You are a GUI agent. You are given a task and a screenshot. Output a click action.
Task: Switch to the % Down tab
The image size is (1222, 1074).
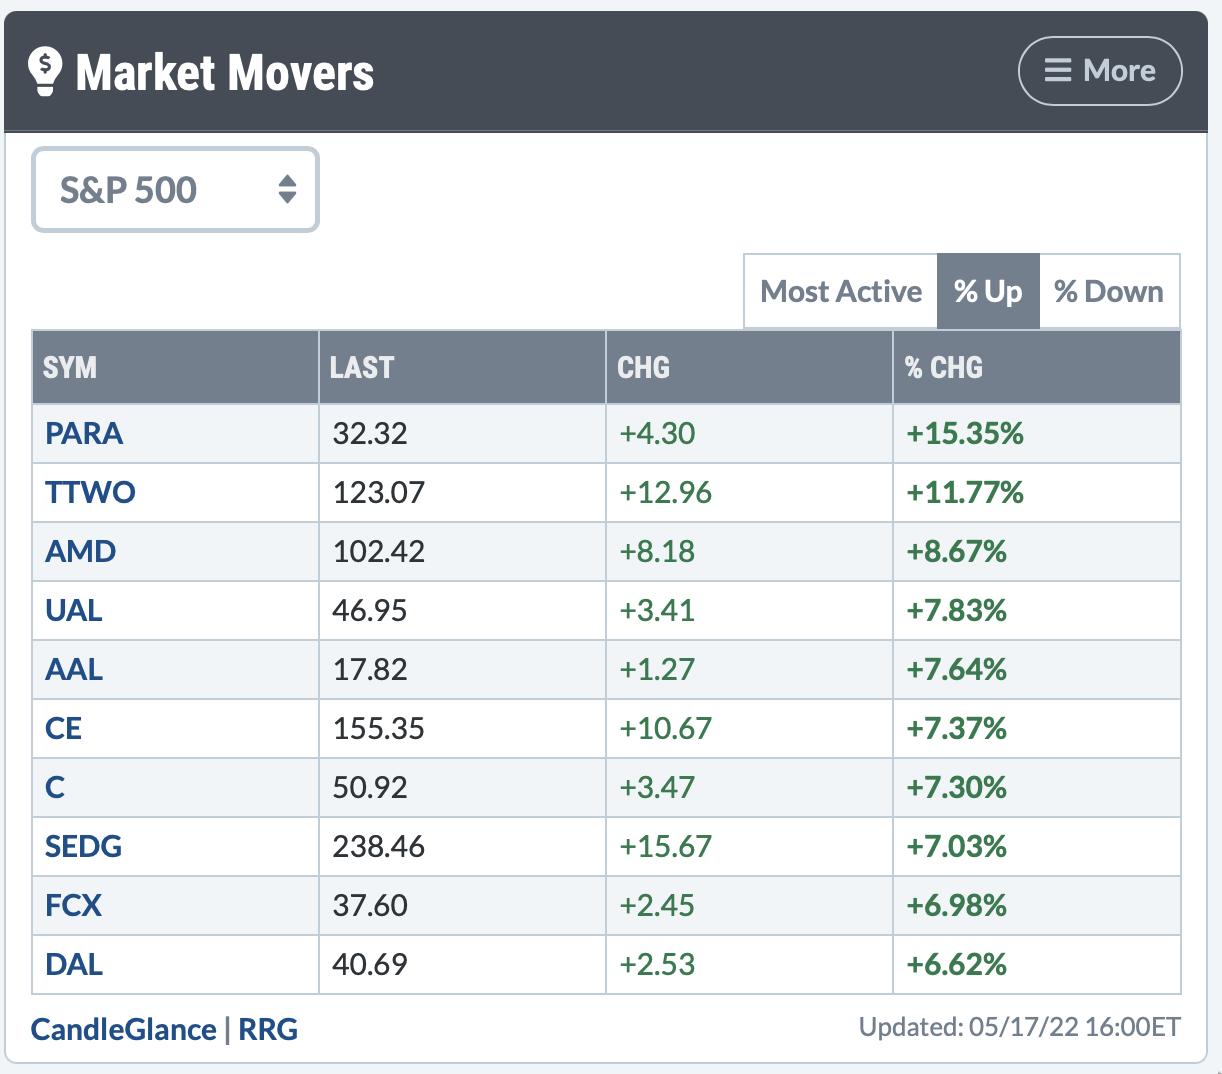(x=1108, y=292)
